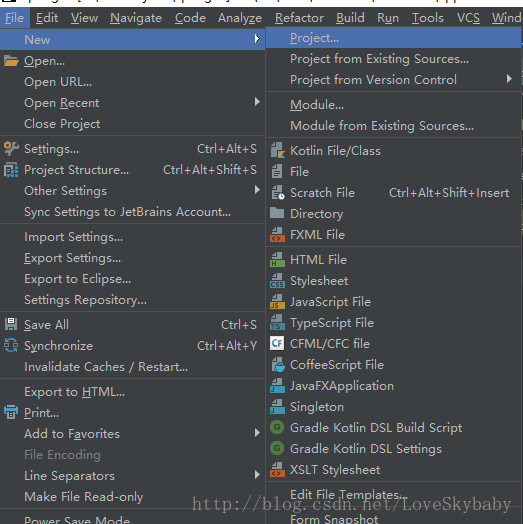Open Settings Repository...

pos(132,300)
